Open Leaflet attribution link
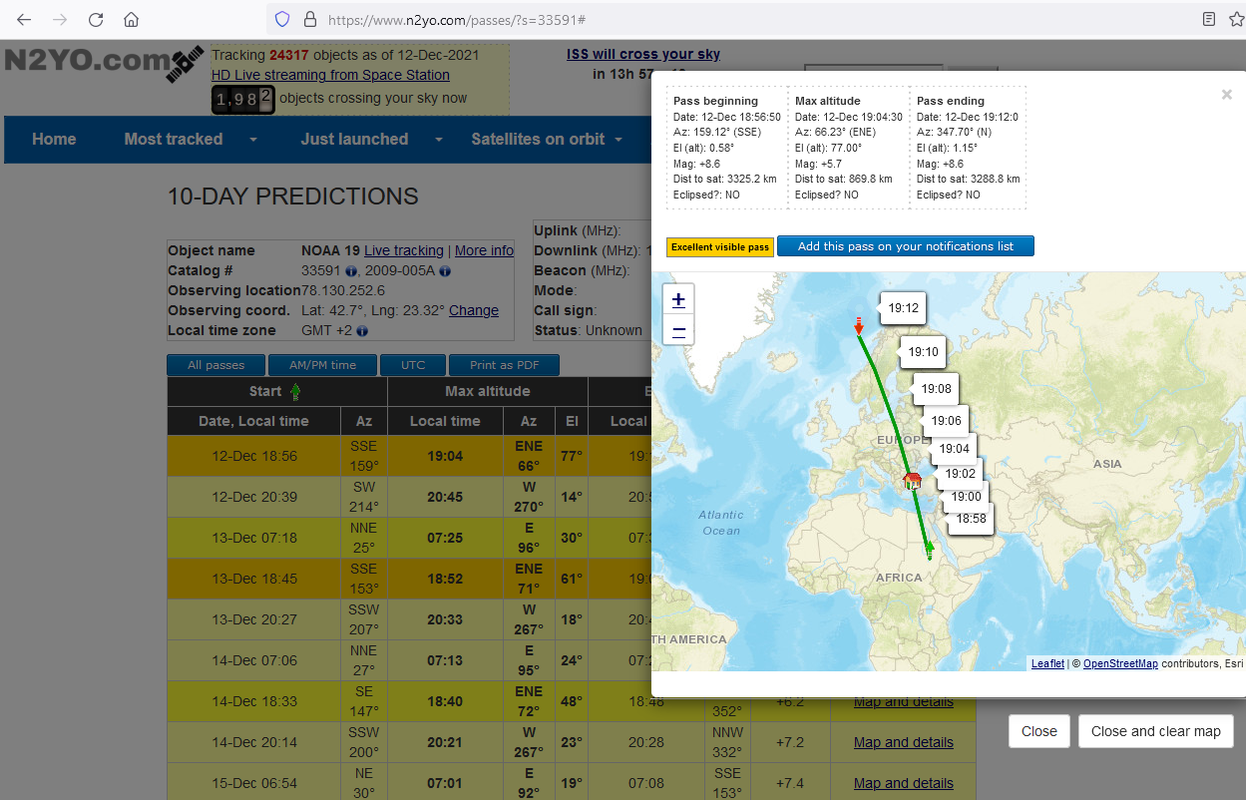 tap(1048, 663)
